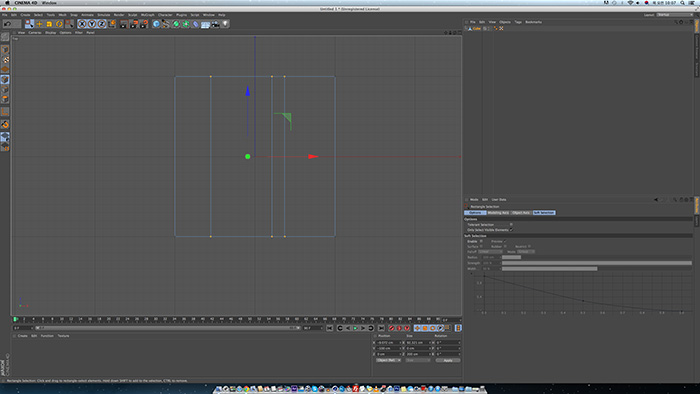
Task: Switch to Points mode in sidebar
Action: pyautogui.click(x=5, y=80)
